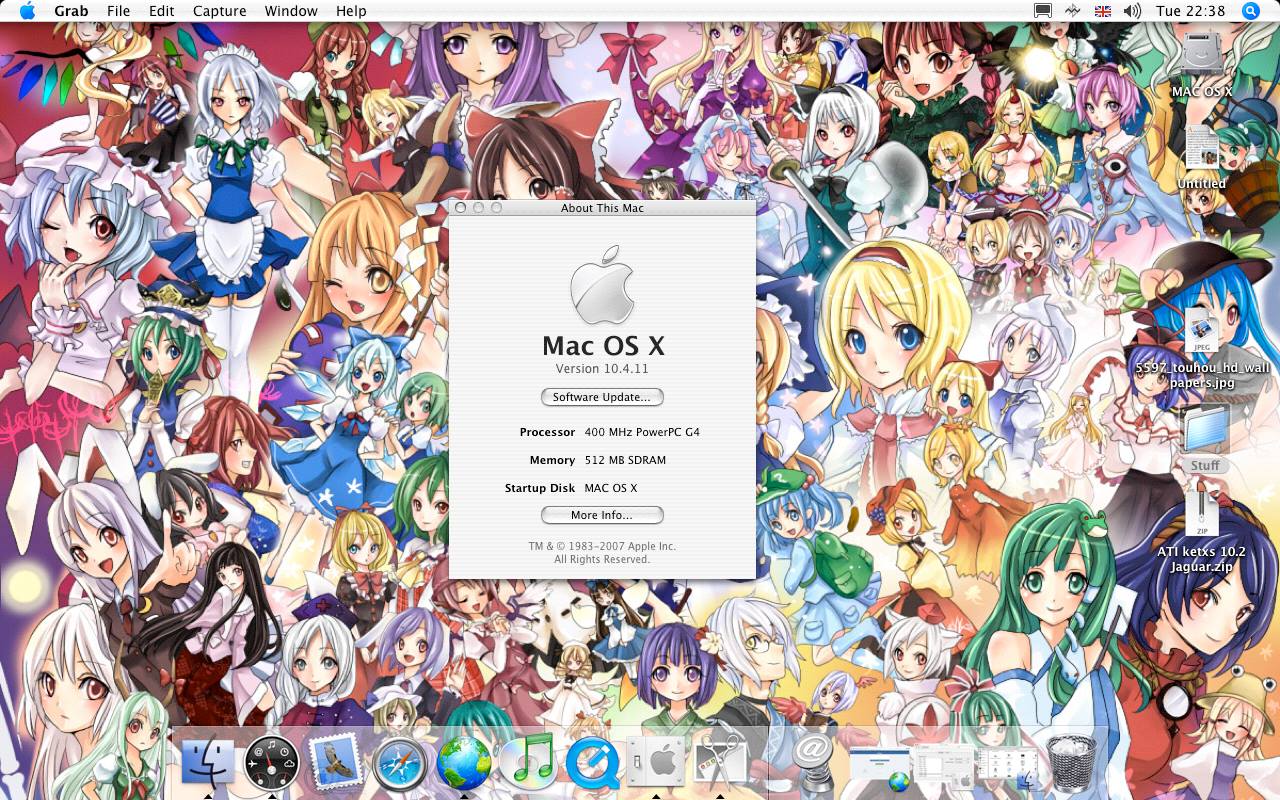Click the 512 MB SDRAM text
This screenshot has width=1280, height=800.
pyautogui.click(x=625, y=460)
